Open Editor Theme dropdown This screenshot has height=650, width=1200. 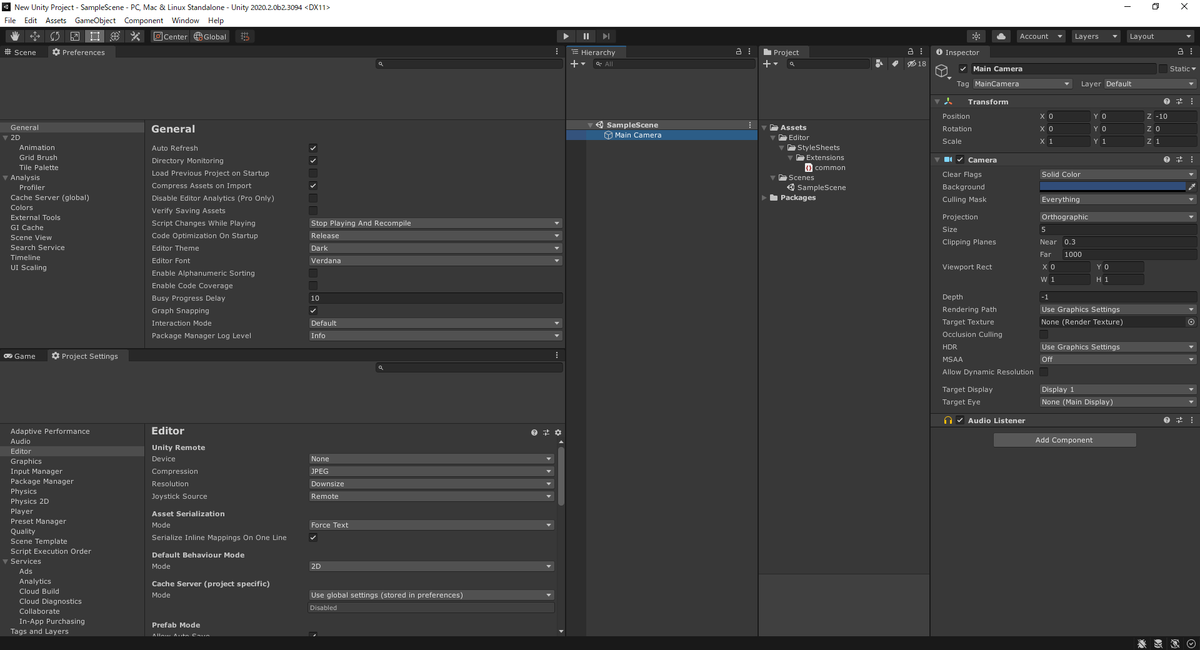point(435,248)
